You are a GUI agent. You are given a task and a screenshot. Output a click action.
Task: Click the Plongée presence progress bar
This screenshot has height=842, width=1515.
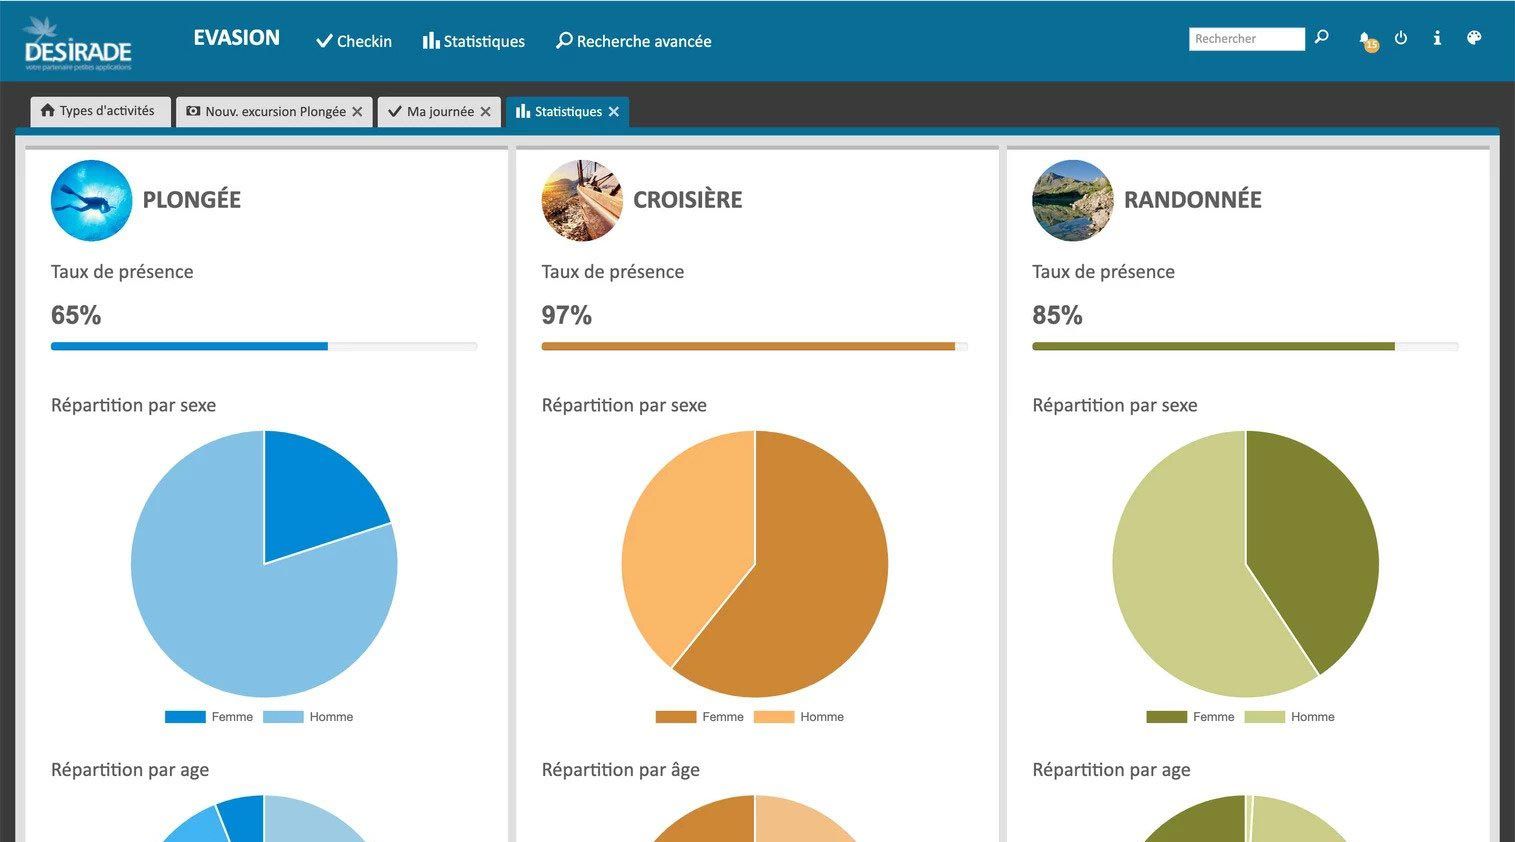(x=264, y=346)
